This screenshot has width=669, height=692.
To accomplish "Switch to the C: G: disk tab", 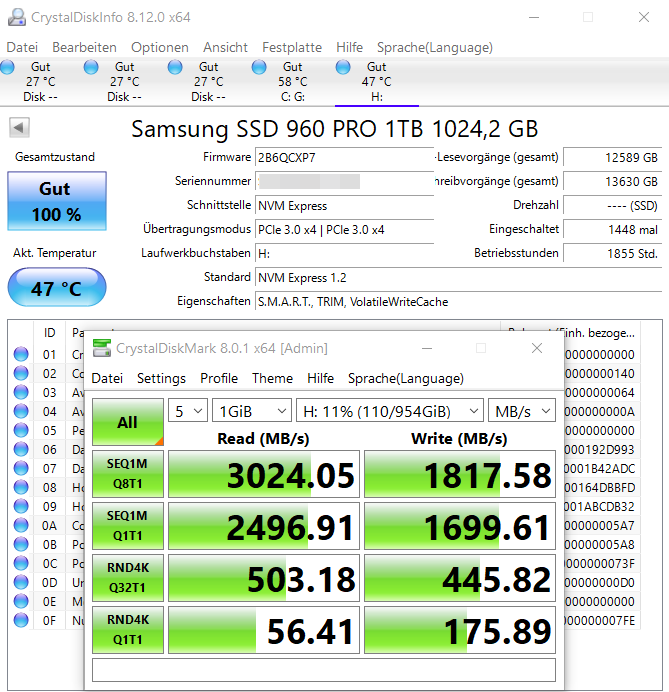I will pos(293,82).
